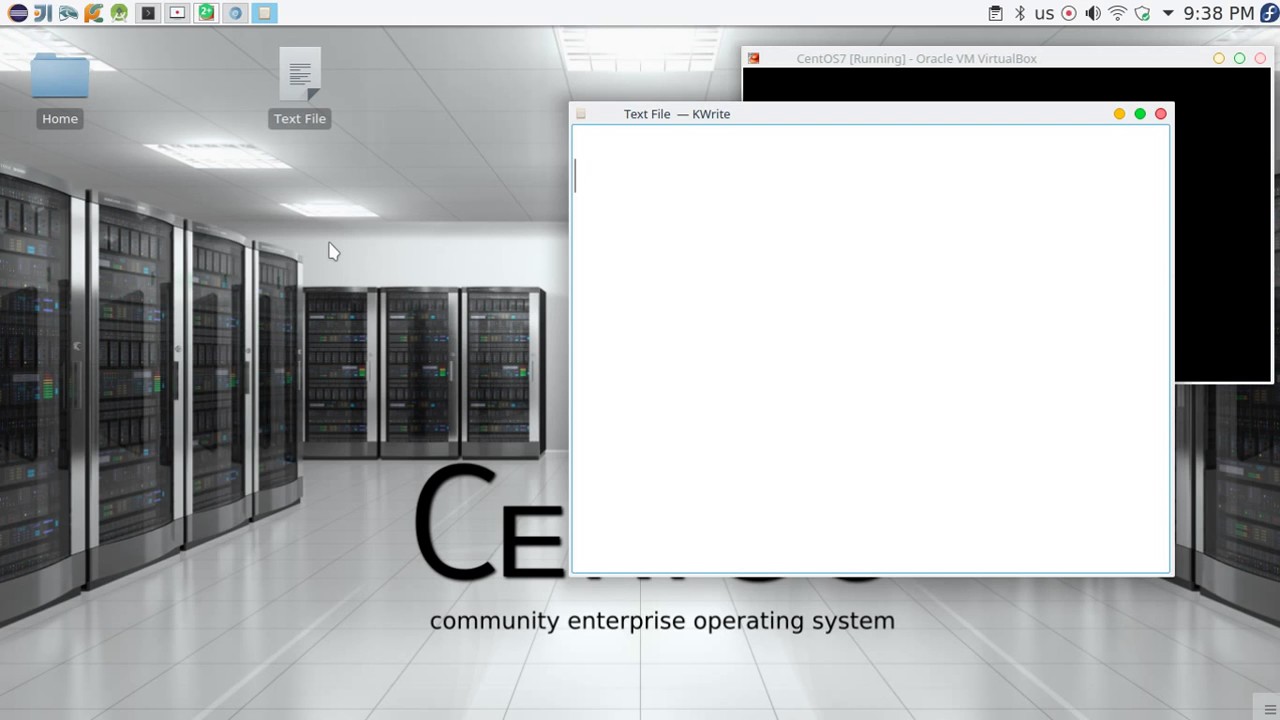Open the Wi-Fi network tray icon
1280x720 pixels.
(1118, 13)
